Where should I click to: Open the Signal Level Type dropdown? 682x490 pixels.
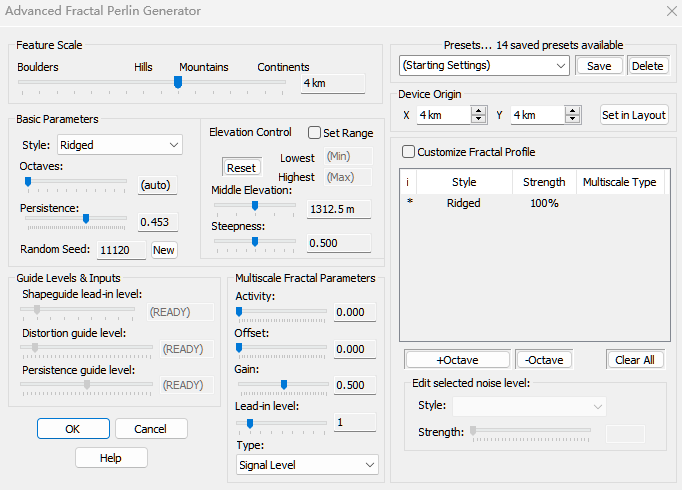[x=308, y=464]
